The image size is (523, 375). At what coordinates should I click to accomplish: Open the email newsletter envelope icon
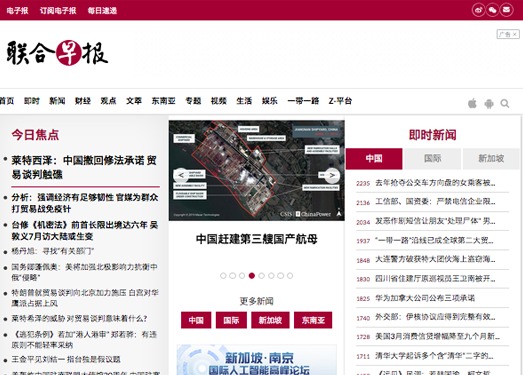tap(506, 10)
